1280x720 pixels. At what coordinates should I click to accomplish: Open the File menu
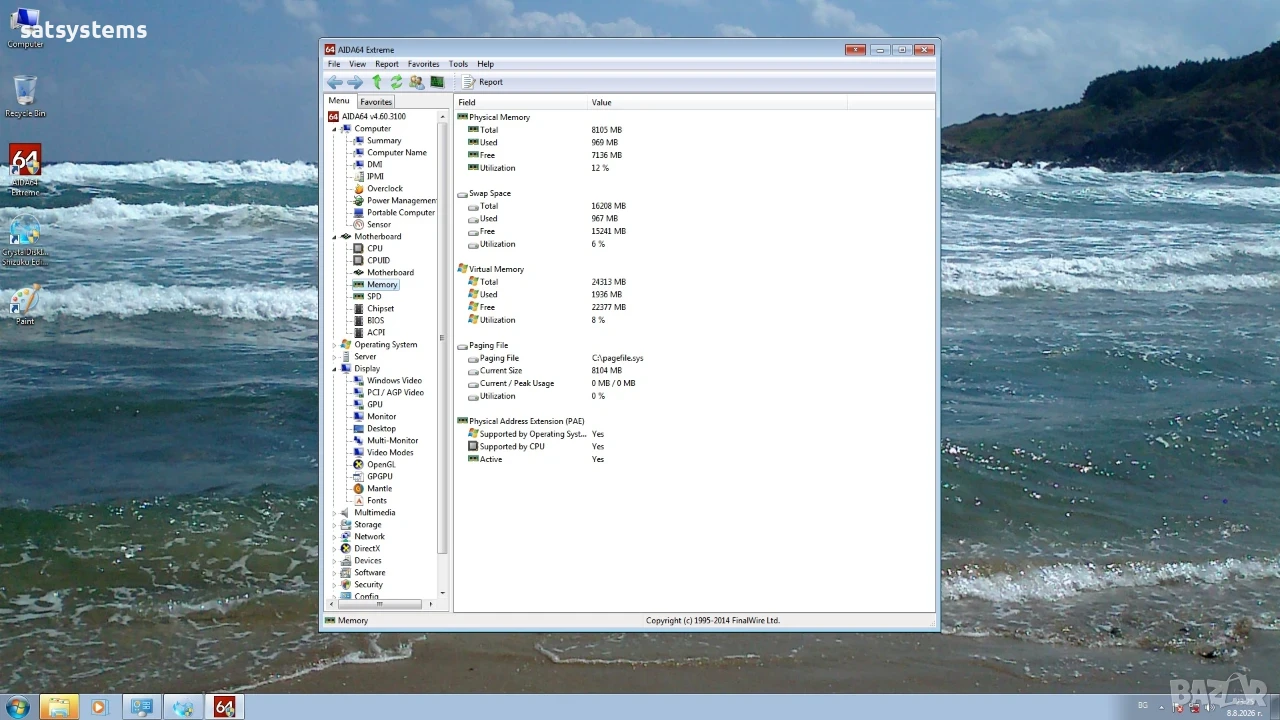(x=334, y=64)
